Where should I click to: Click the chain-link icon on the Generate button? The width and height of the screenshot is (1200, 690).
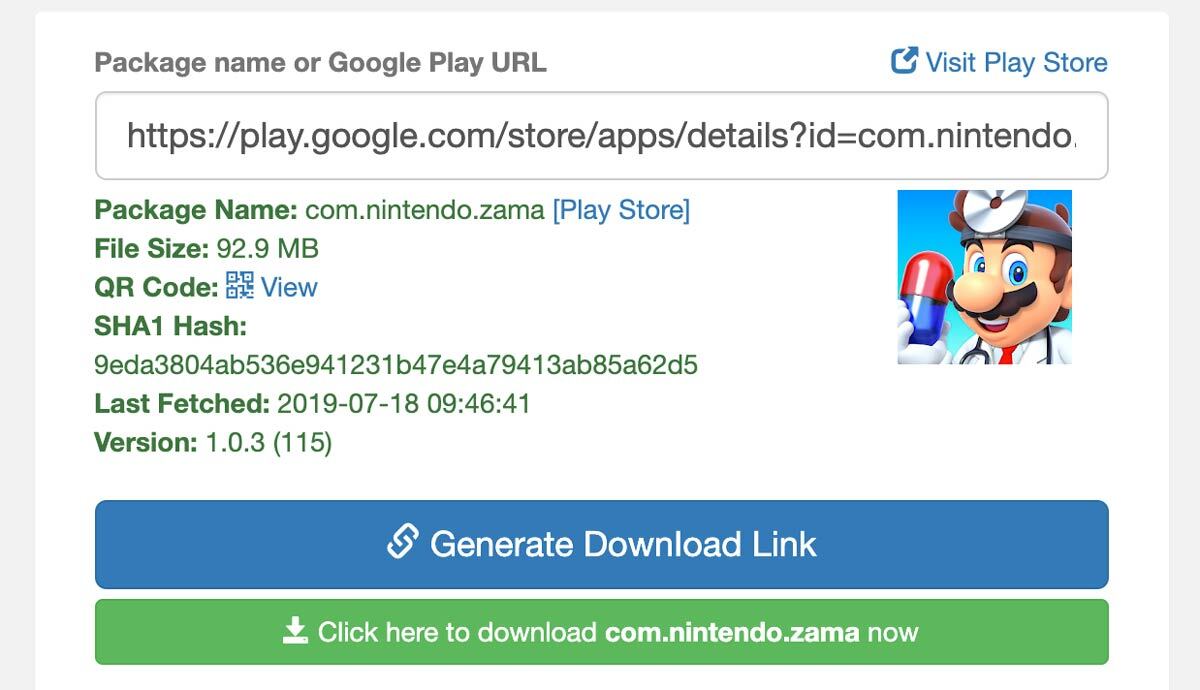click(402, 543)
